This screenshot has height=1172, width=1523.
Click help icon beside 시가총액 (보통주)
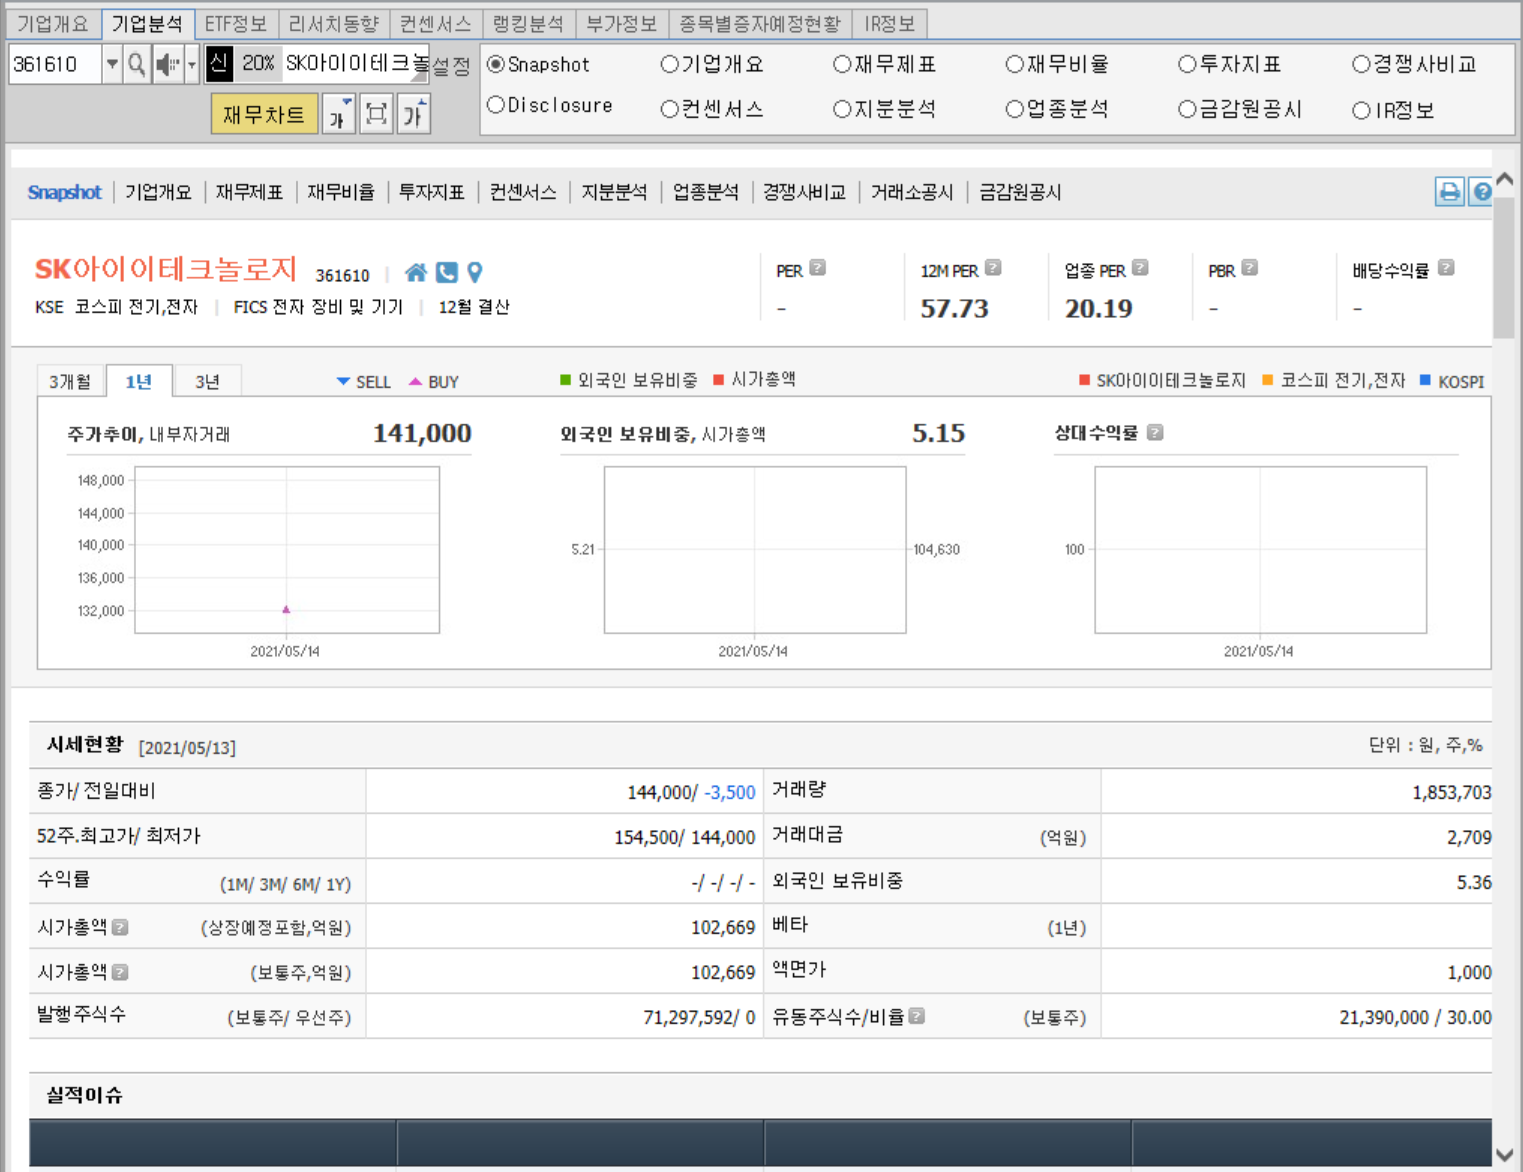120,972
